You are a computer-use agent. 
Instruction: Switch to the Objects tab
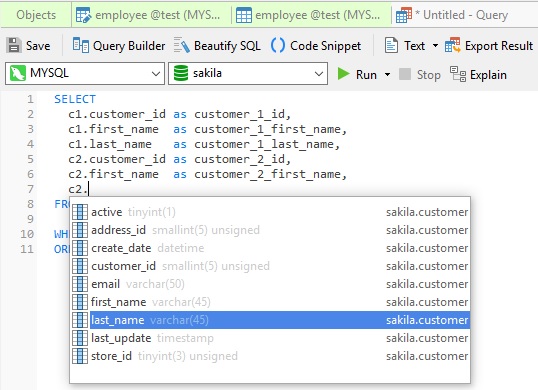point(36,15)
